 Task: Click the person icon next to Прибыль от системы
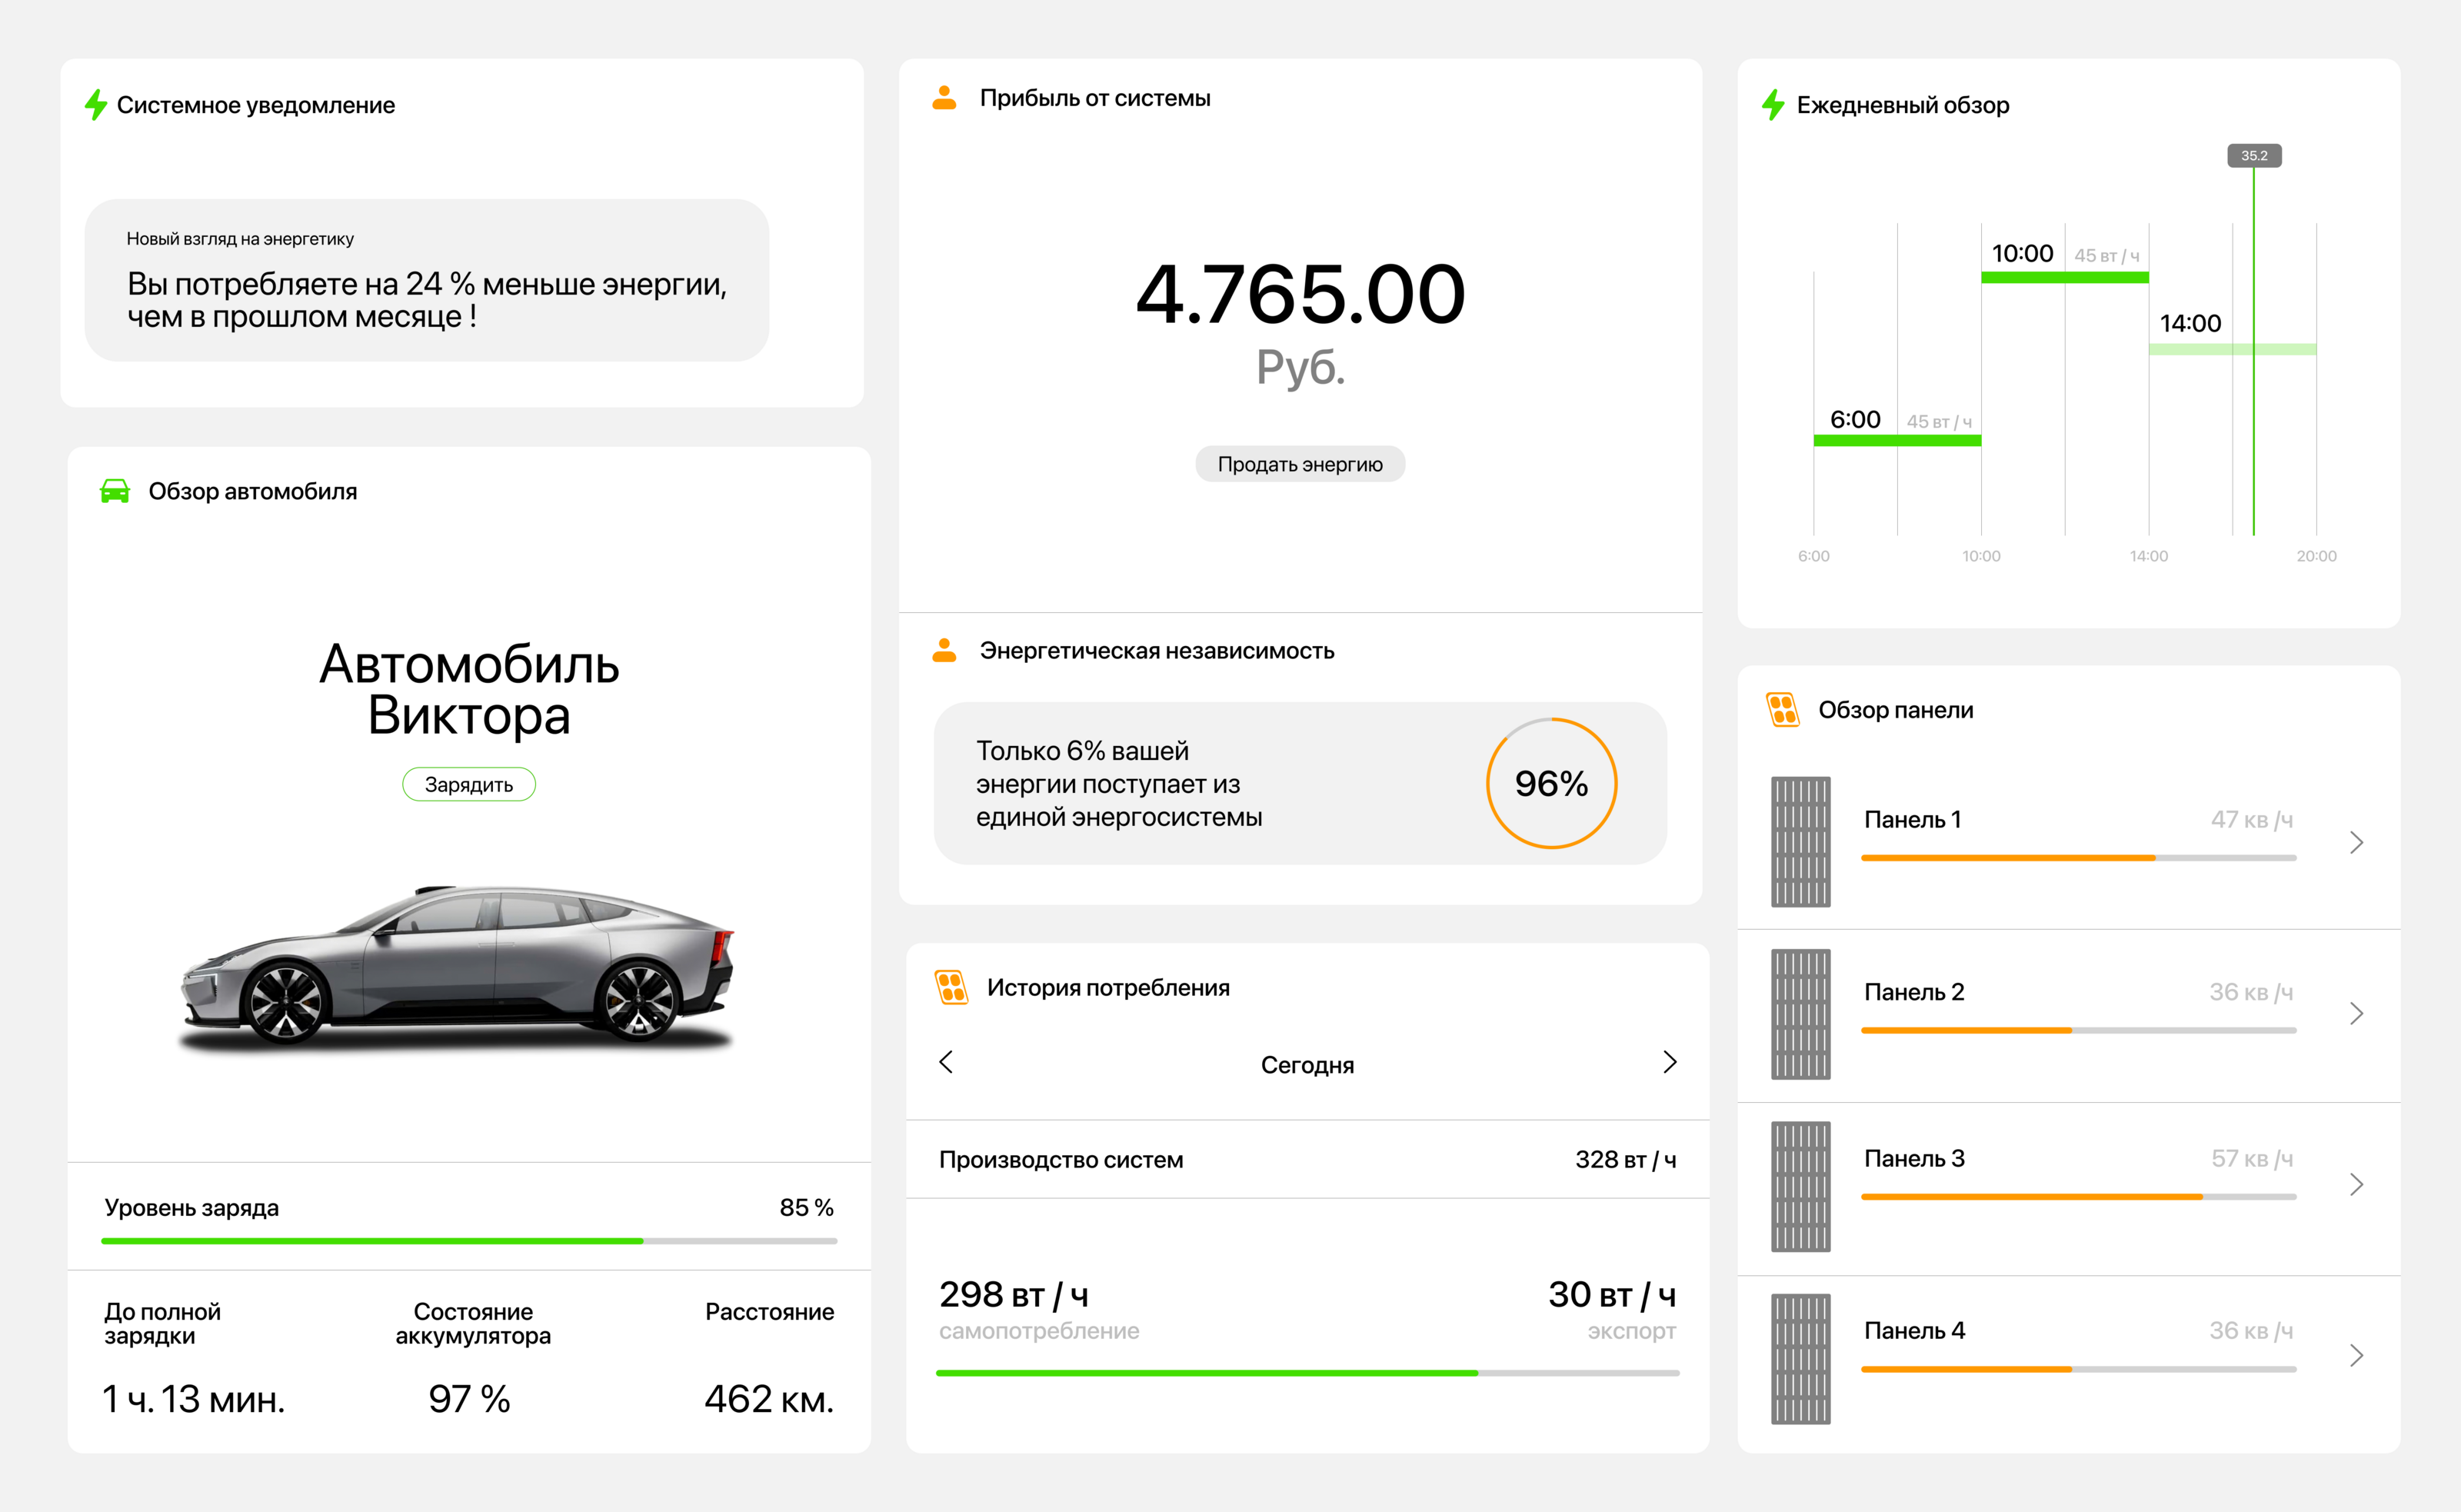tap(944, 98)
